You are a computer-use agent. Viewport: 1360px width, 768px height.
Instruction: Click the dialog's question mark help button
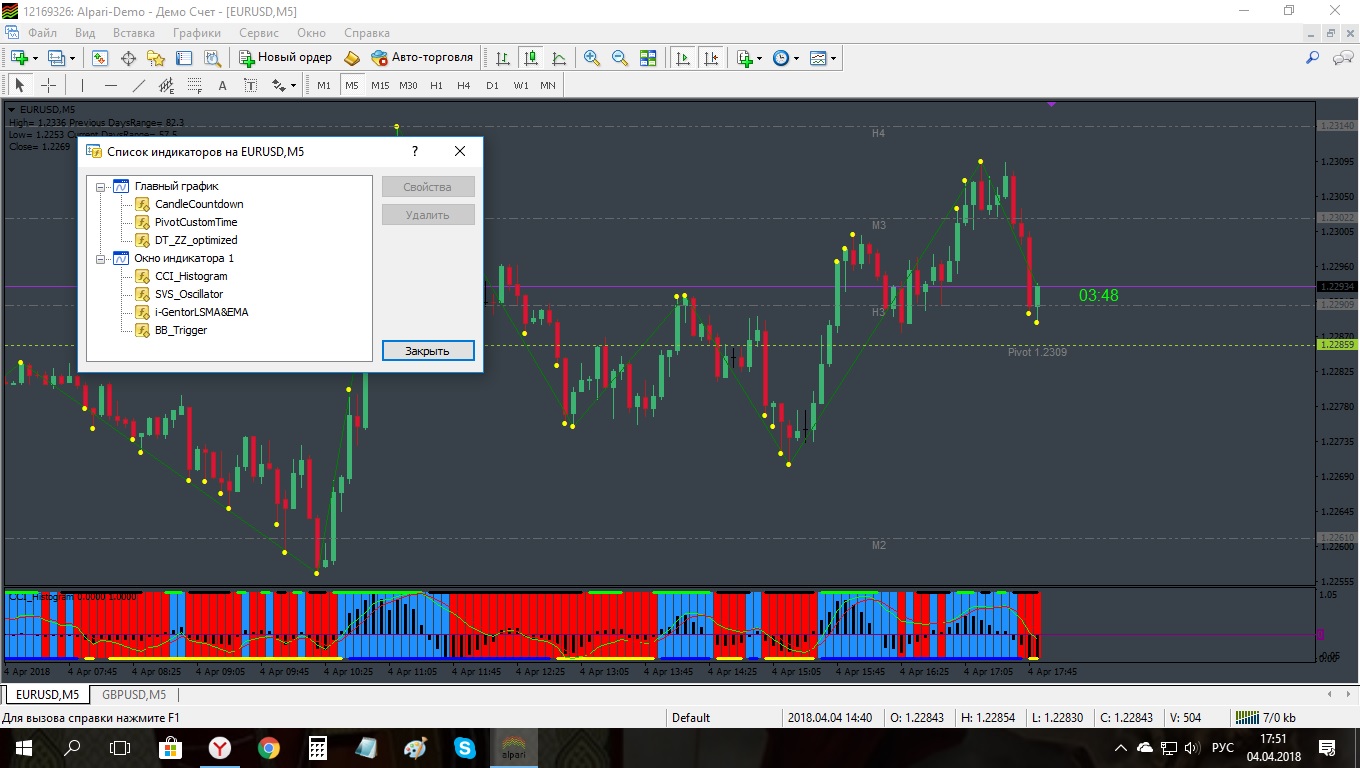click(415, 152)
